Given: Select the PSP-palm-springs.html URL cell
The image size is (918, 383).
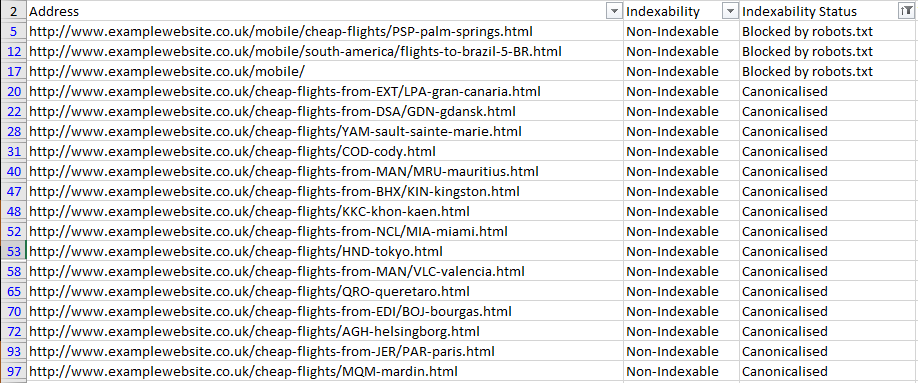Looking at the screenshot, I should [x=325, y=32].
